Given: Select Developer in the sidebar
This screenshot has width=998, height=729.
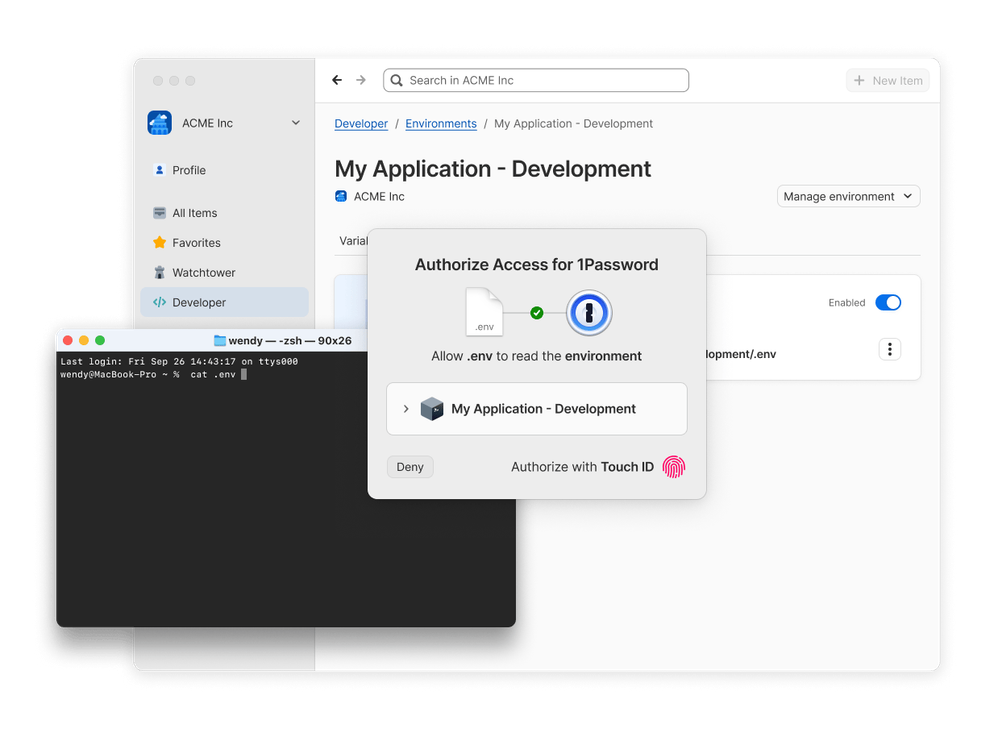Looking at the screenshot, I should click(199, 302).
